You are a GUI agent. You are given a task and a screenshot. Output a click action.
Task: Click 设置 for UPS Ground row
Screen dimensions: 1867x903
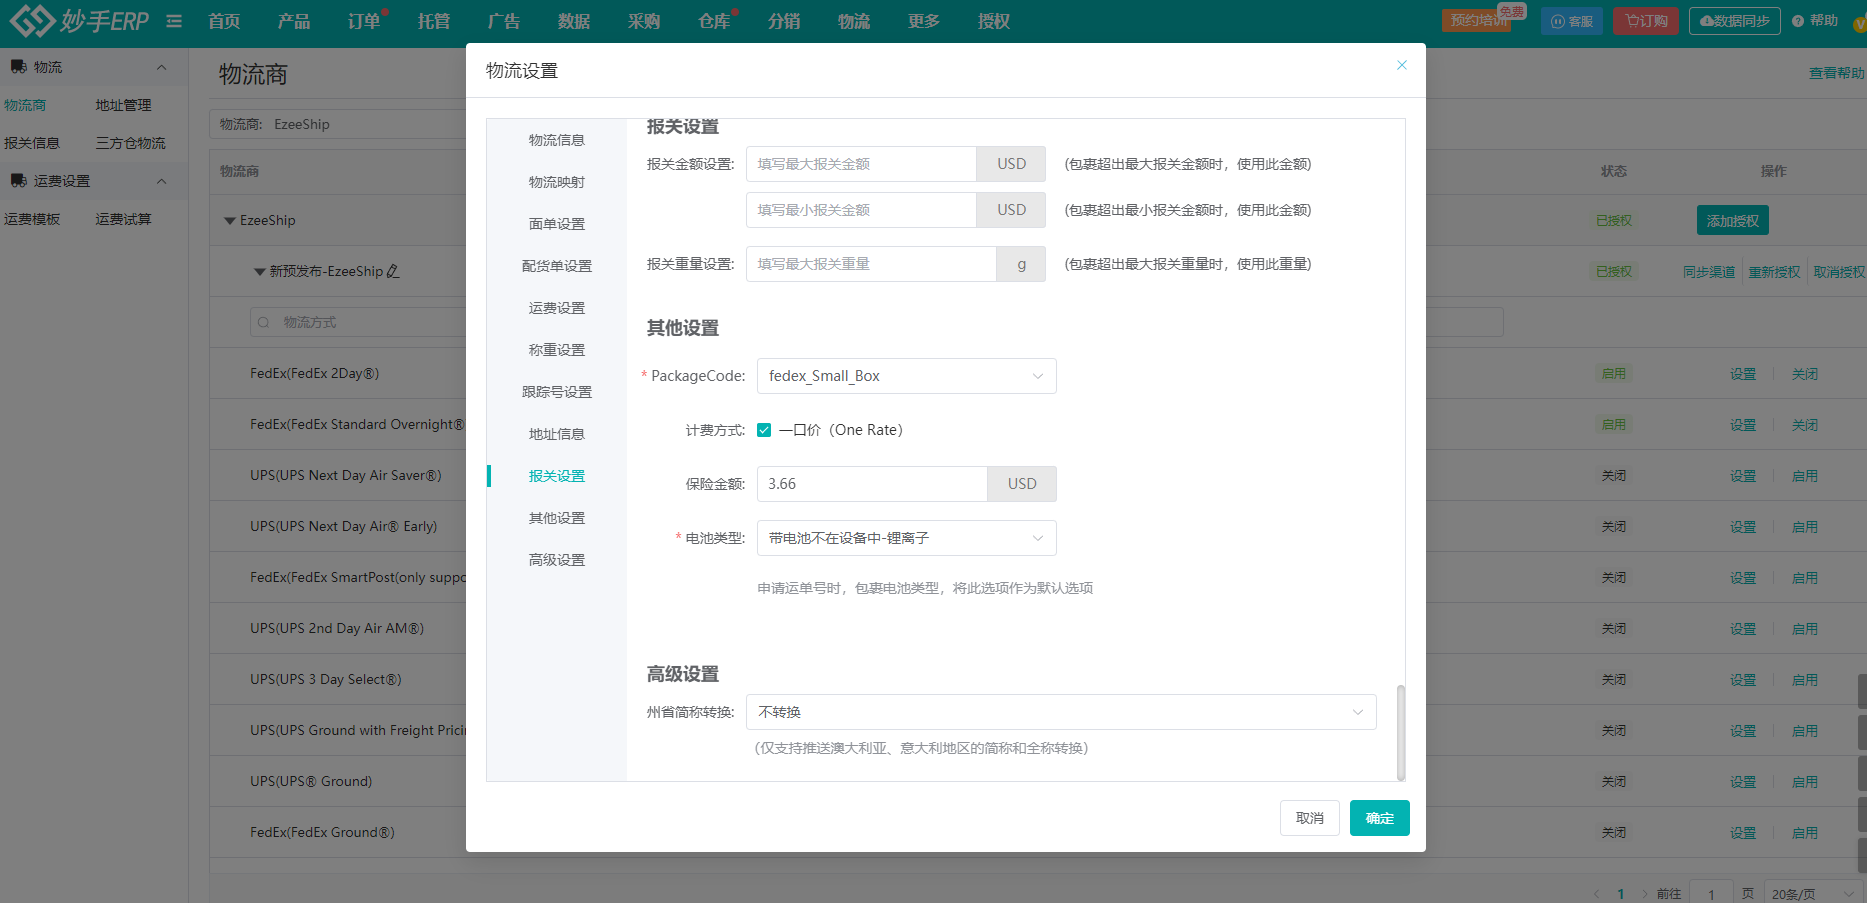click(x=1743, y=782)
